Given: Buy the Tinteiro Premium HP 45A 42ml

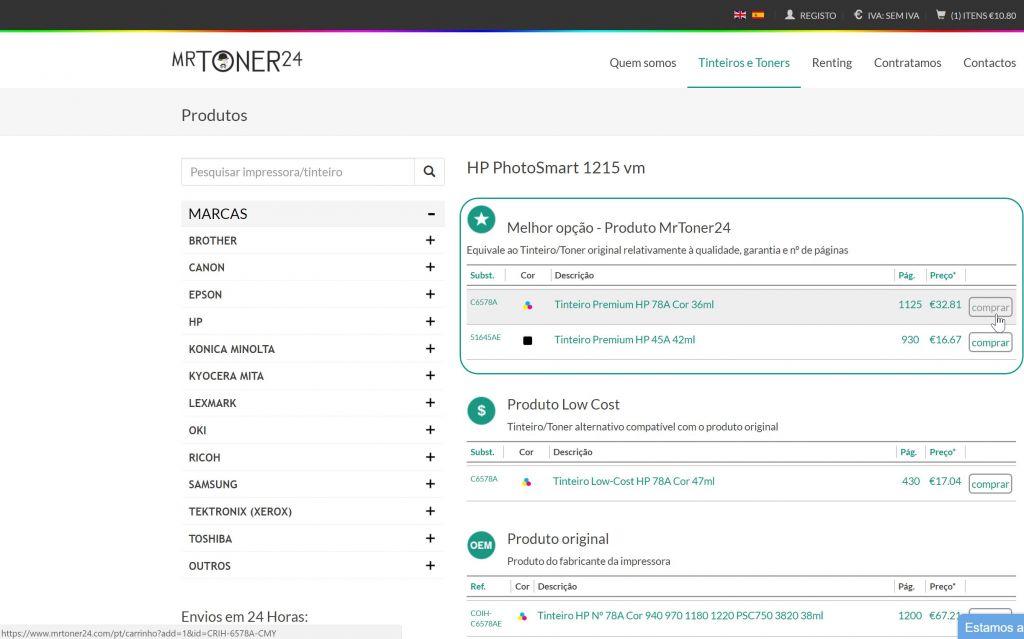Looking at the screenshot, I should coord(990,342).
